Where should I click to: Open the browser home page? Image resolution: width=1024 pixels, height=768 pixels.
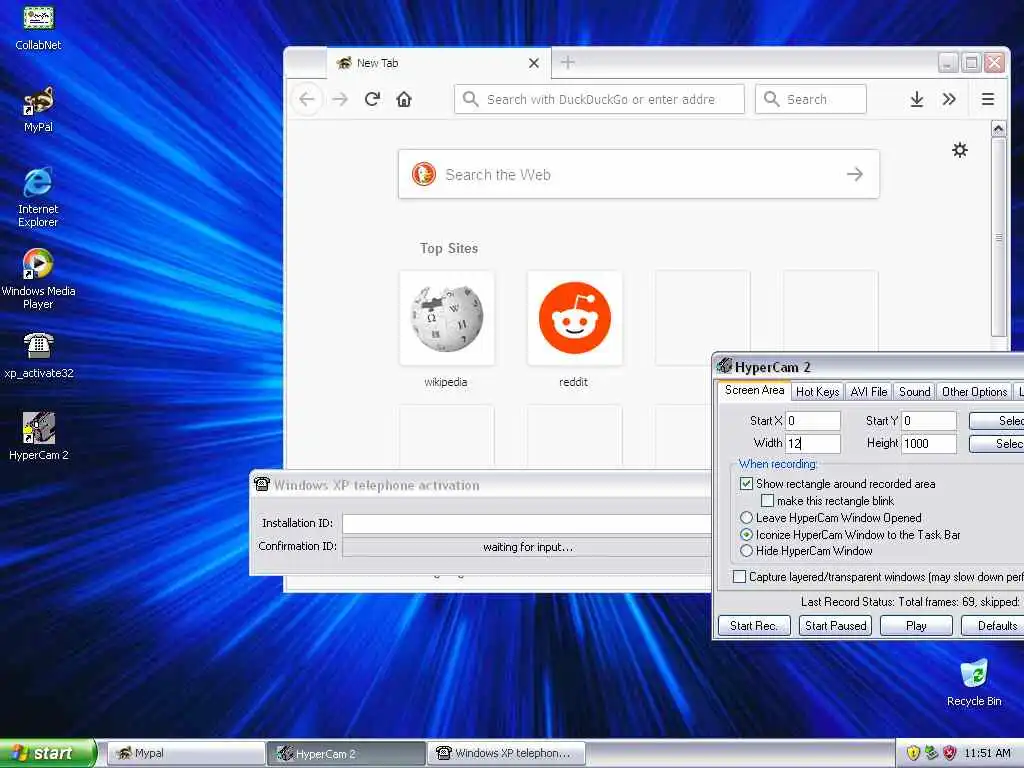click(404, 99)
